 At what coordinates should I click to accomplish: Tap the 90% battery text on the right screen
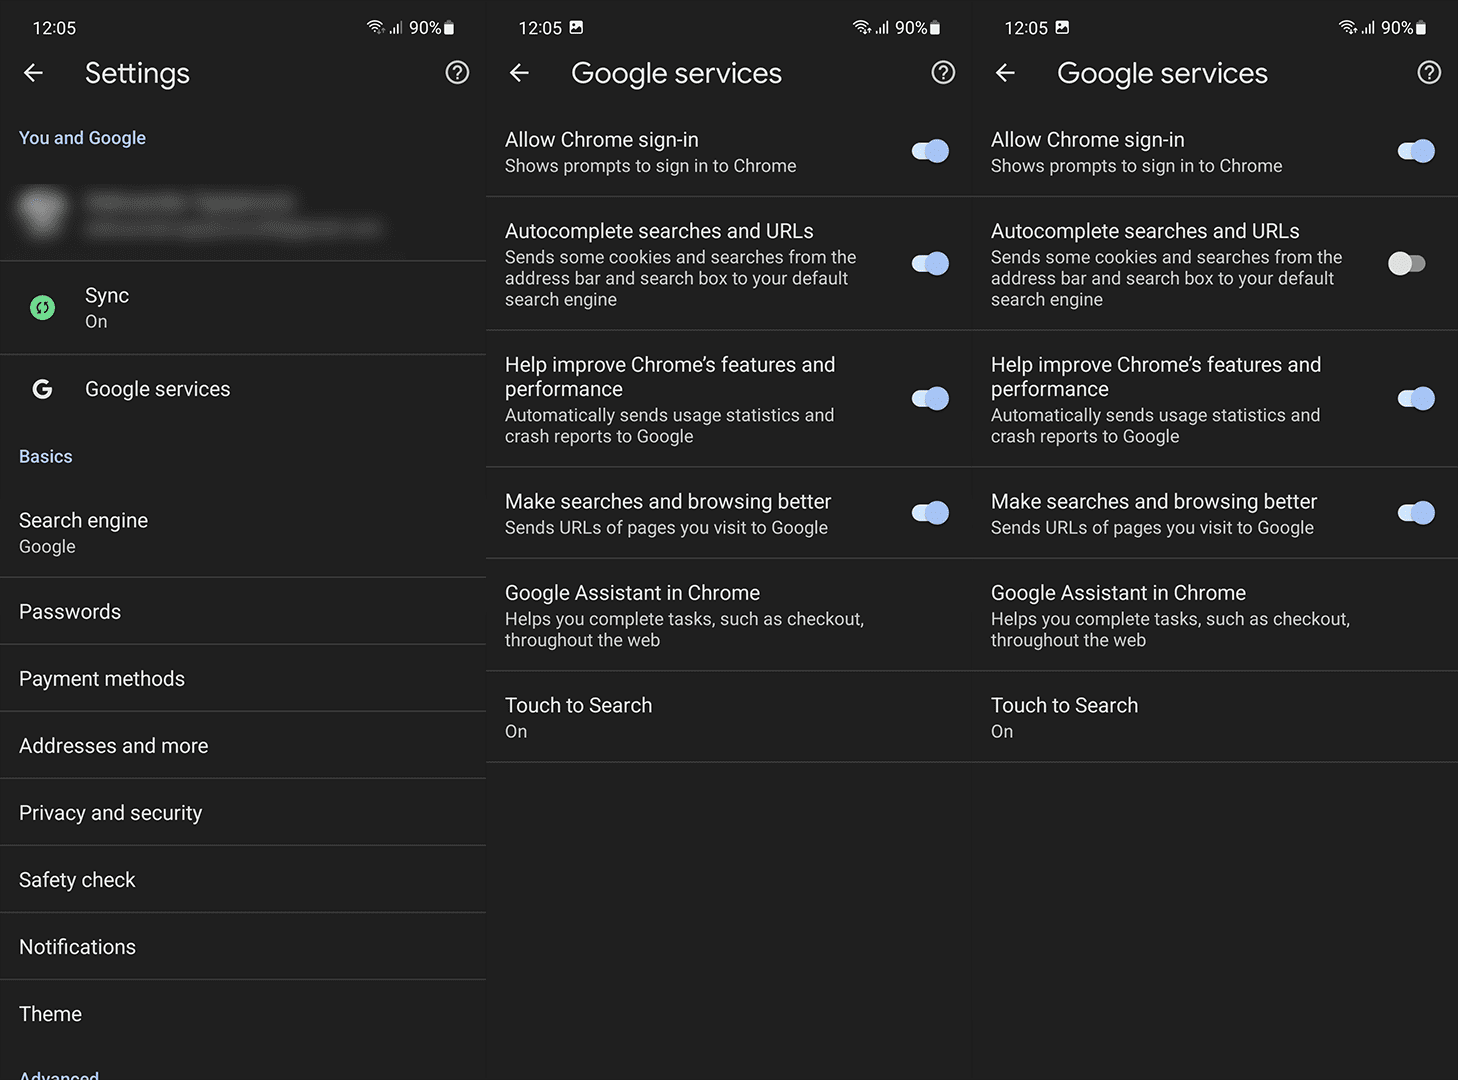tap(1397, 28)
